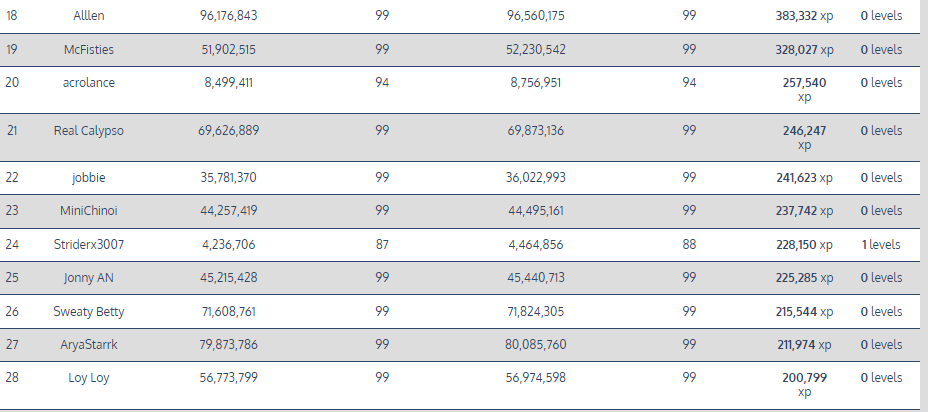The width and height of the screenshot is (928, 412).
Task: Select acrolance's starting XP 8,499,411
Action: pyautogui.click(x=228, y=83)
